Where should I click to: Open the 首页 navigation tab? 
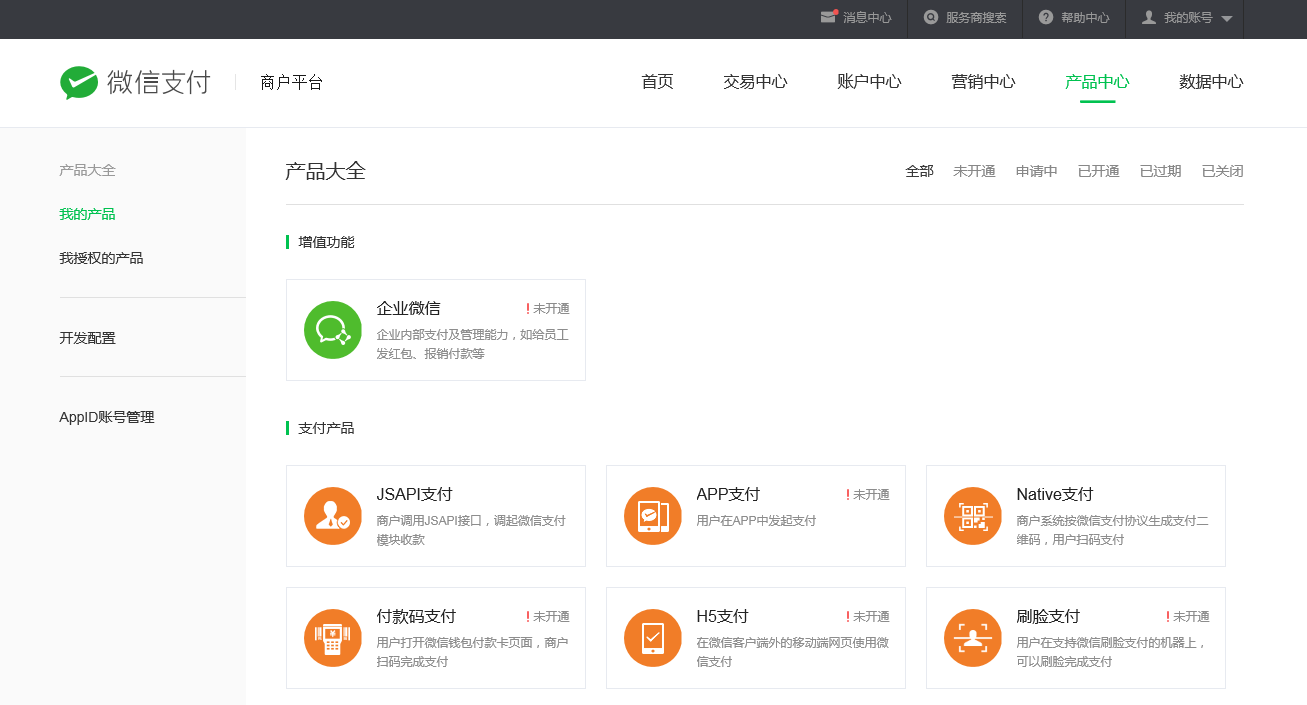[657, 82]
